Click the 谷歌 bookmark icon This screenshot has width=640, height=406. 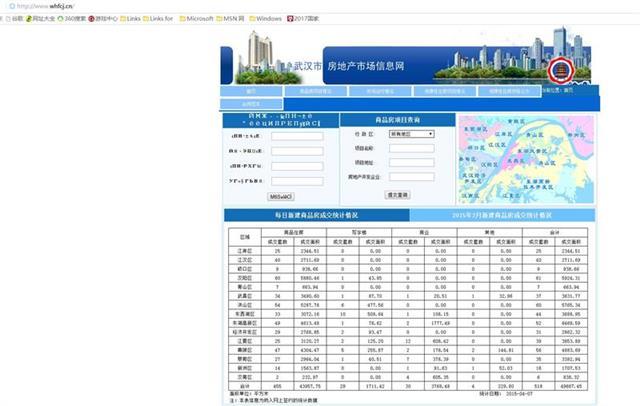tap(5, 18)
